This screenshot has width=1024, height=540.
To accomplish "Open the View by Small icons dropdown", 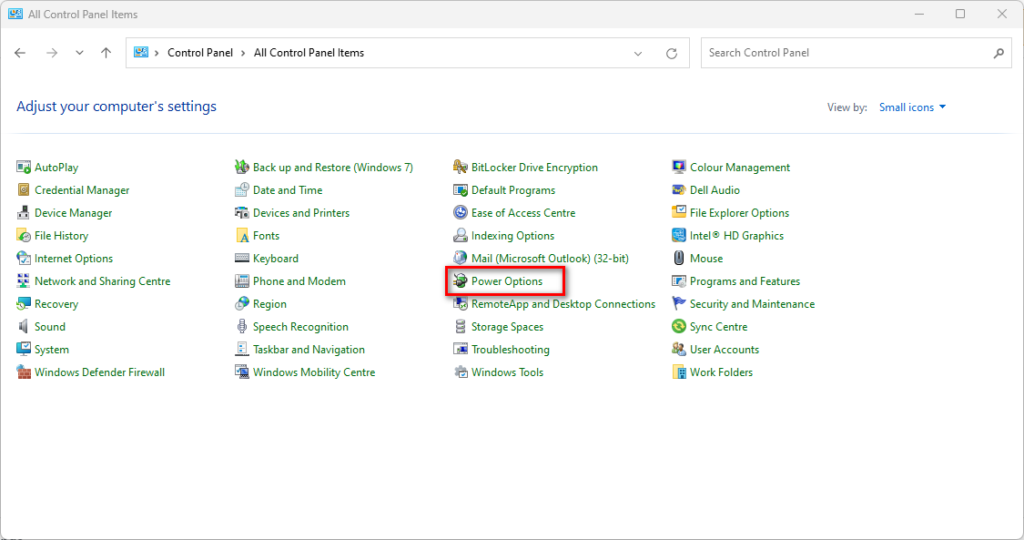I will pyautogui.click(x=912, y=107).
